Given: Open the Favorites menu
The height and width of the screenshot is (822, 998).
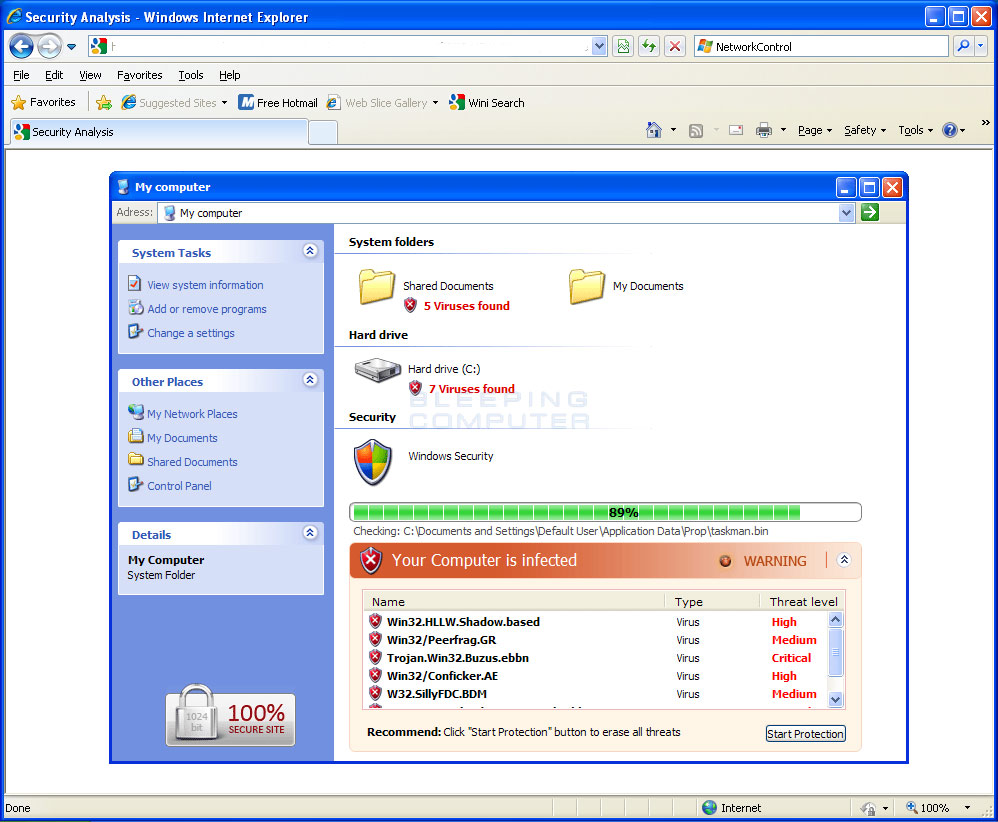Looking at the screenshot, I should [139, 75].
